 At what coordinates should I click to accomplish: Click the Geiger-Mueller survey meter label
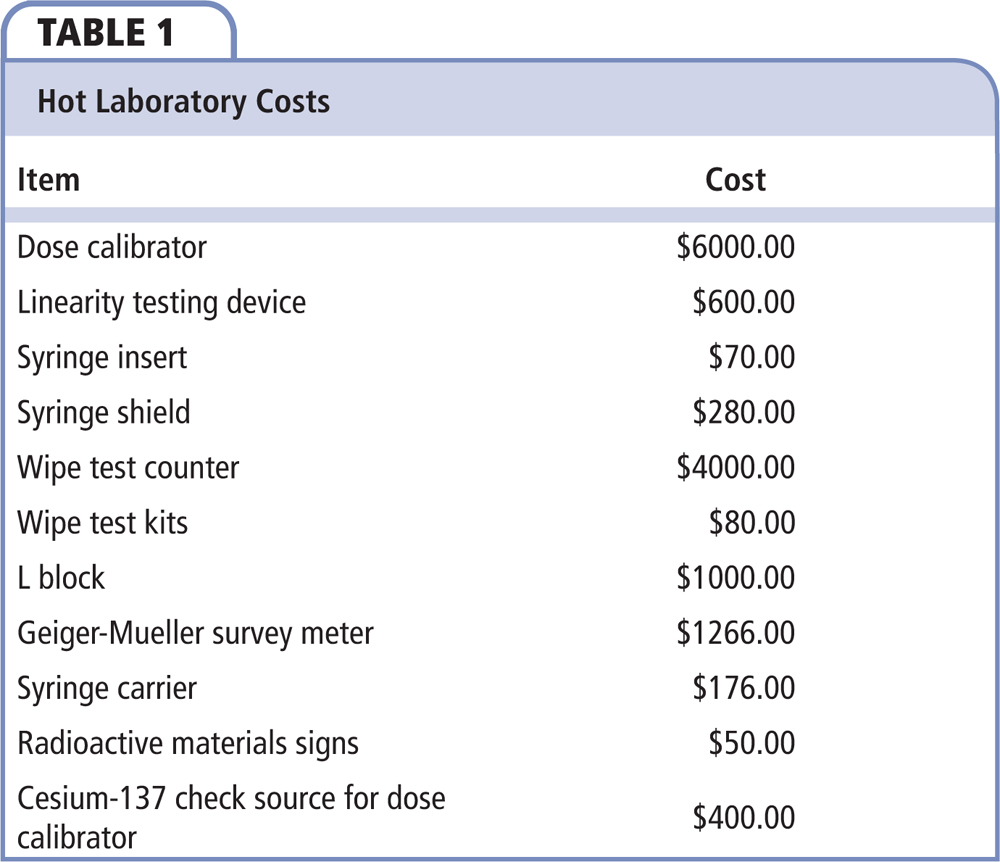195,633
